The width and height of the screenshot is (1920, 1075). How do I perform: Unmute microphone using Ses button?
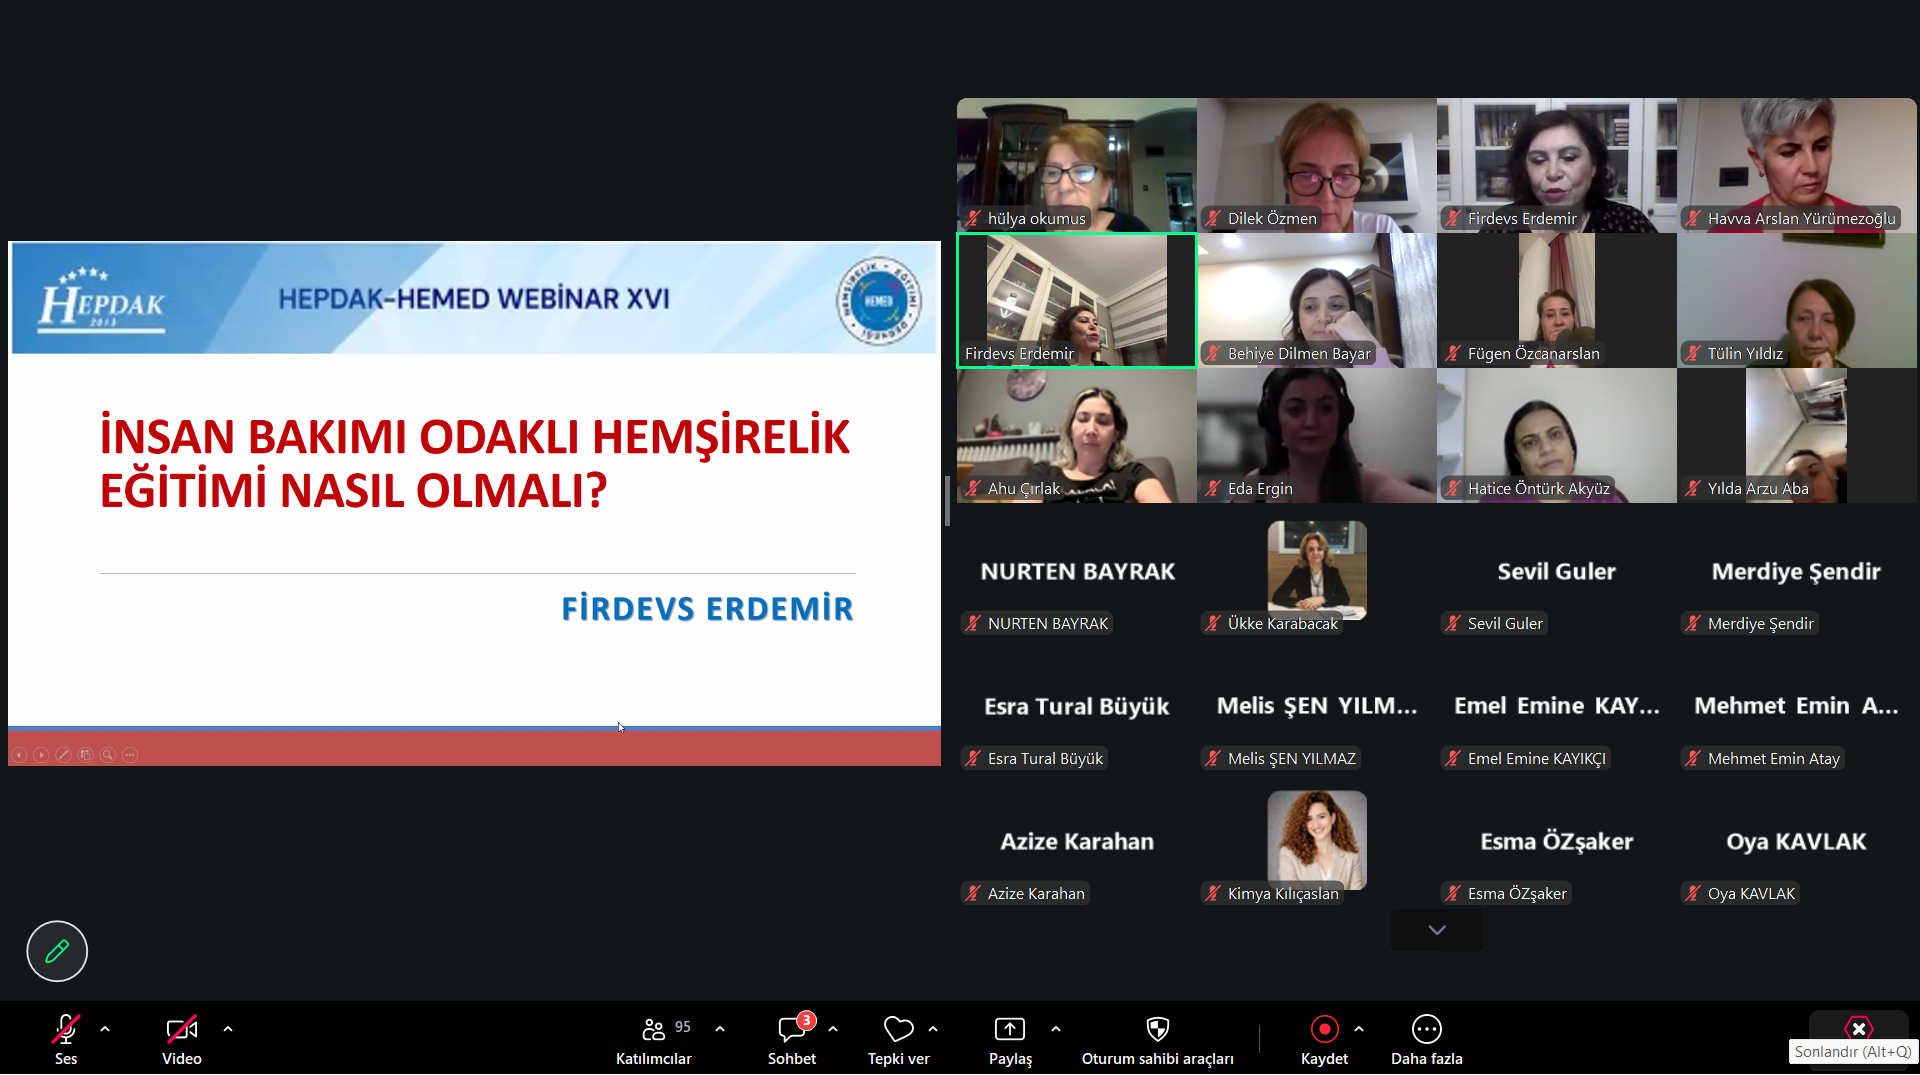pyautogui.click(x=66, y=1039)
